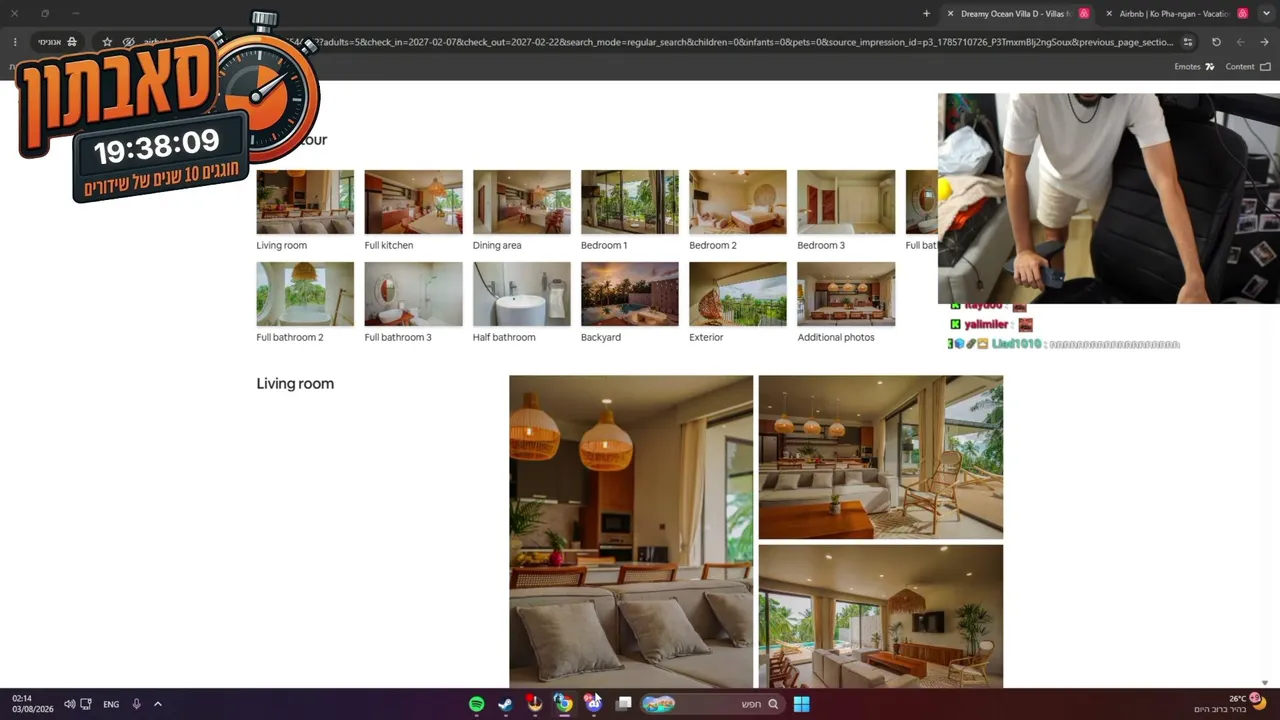Open the large living room sofa photo
The height and width of the screenshot is (720, 1280).
click(x=631, y=532)
